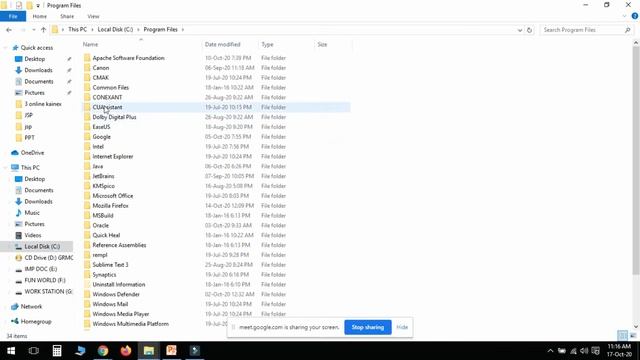Expand address bar history dropdown
This screenshot has width=640, height=360.
(x=520, y=30)
